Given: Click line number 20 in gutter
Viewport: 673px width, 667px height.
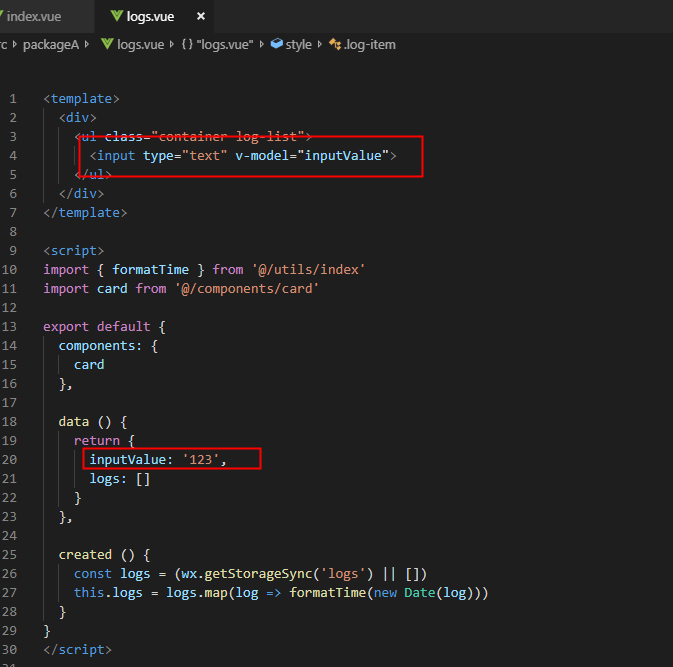Looking at the screenshot, I should point(9,460).
